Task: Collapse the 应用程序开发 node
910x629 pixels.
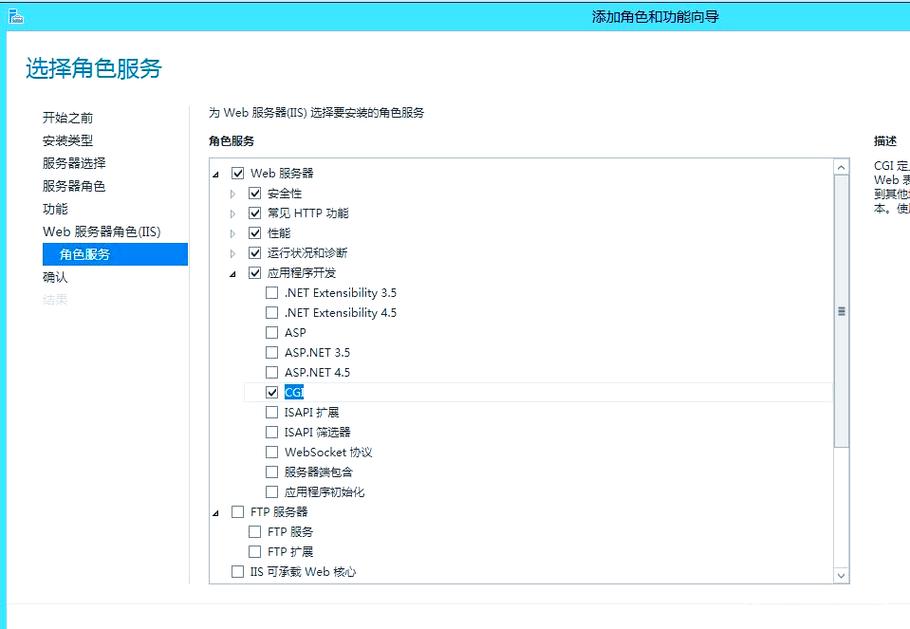Action: (x=233, y=272)
